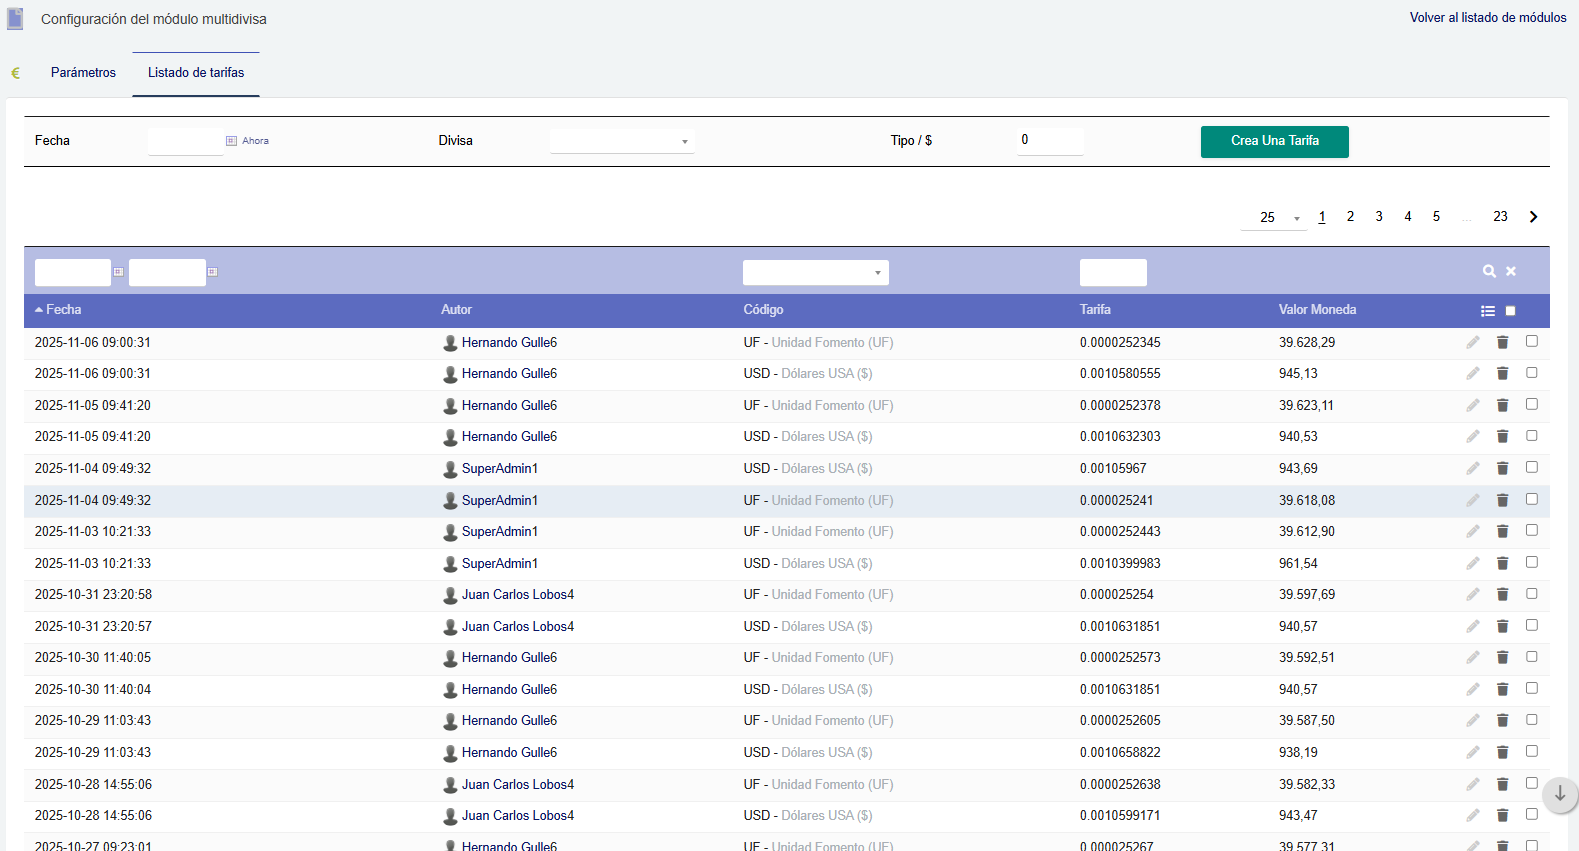Screen dimensions: 1579x851
Task: Toggle the select-all checkbox in header
Action: (1510, 311)
